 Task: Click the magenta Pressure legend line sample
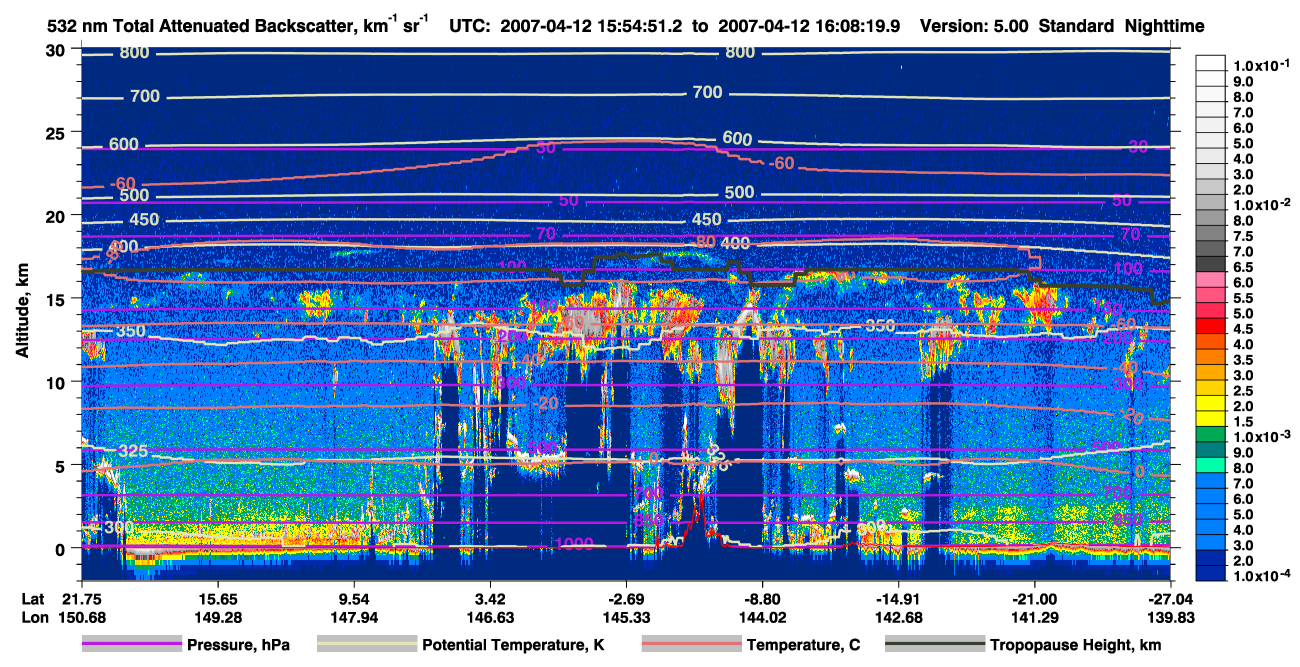[132, 645]
